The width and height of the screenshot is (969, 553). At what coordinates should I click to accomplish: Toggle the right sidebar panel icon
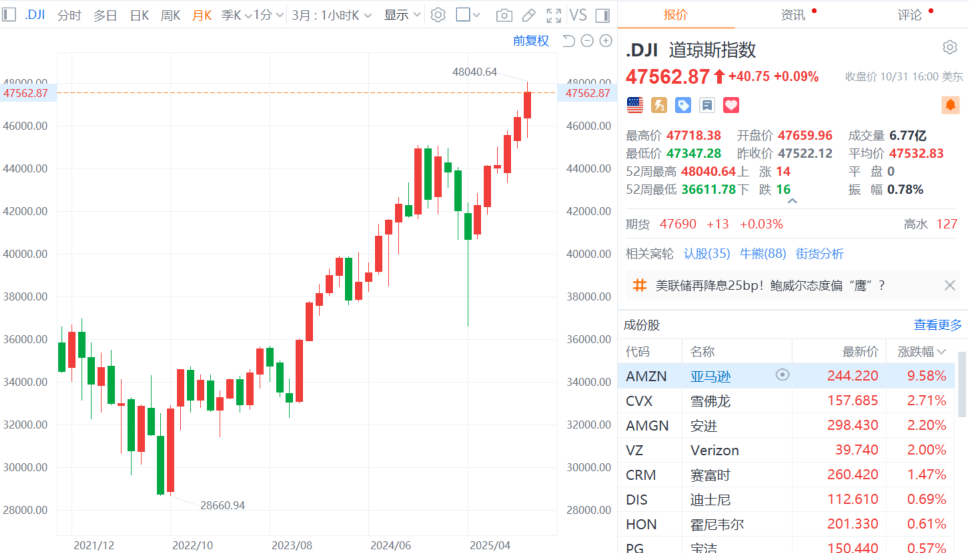(603, 15)
